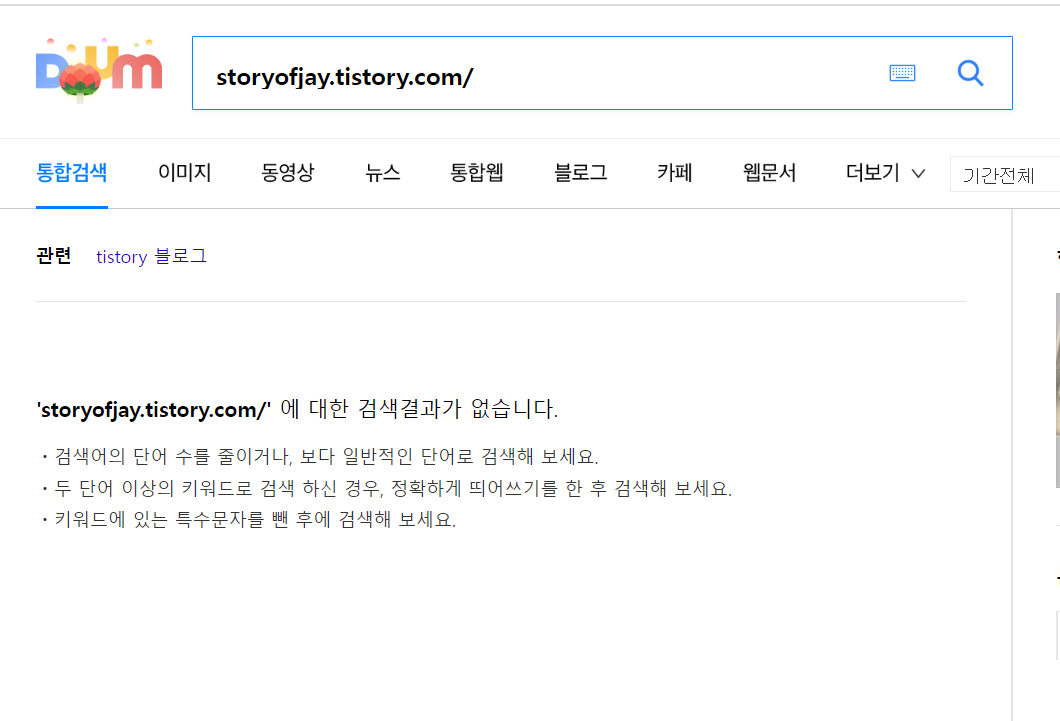
Task: Open the 통합웹 tab
Action: tap(477, 173)
